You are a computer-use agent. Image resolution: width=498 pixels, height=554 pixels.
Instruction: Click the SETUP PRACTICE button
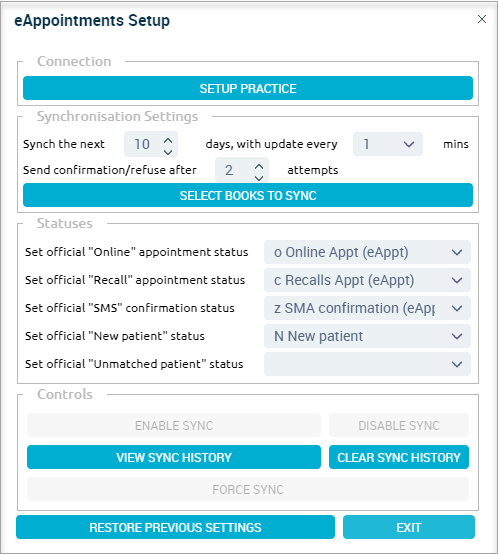(x=248, y=88)
